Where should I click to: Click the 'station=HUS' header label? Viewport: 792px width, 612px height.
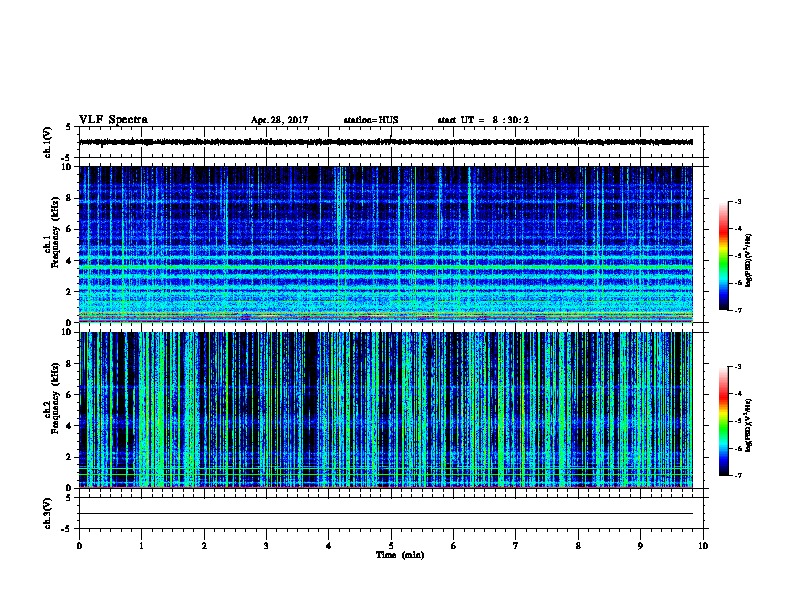click(x=371, y=120)
